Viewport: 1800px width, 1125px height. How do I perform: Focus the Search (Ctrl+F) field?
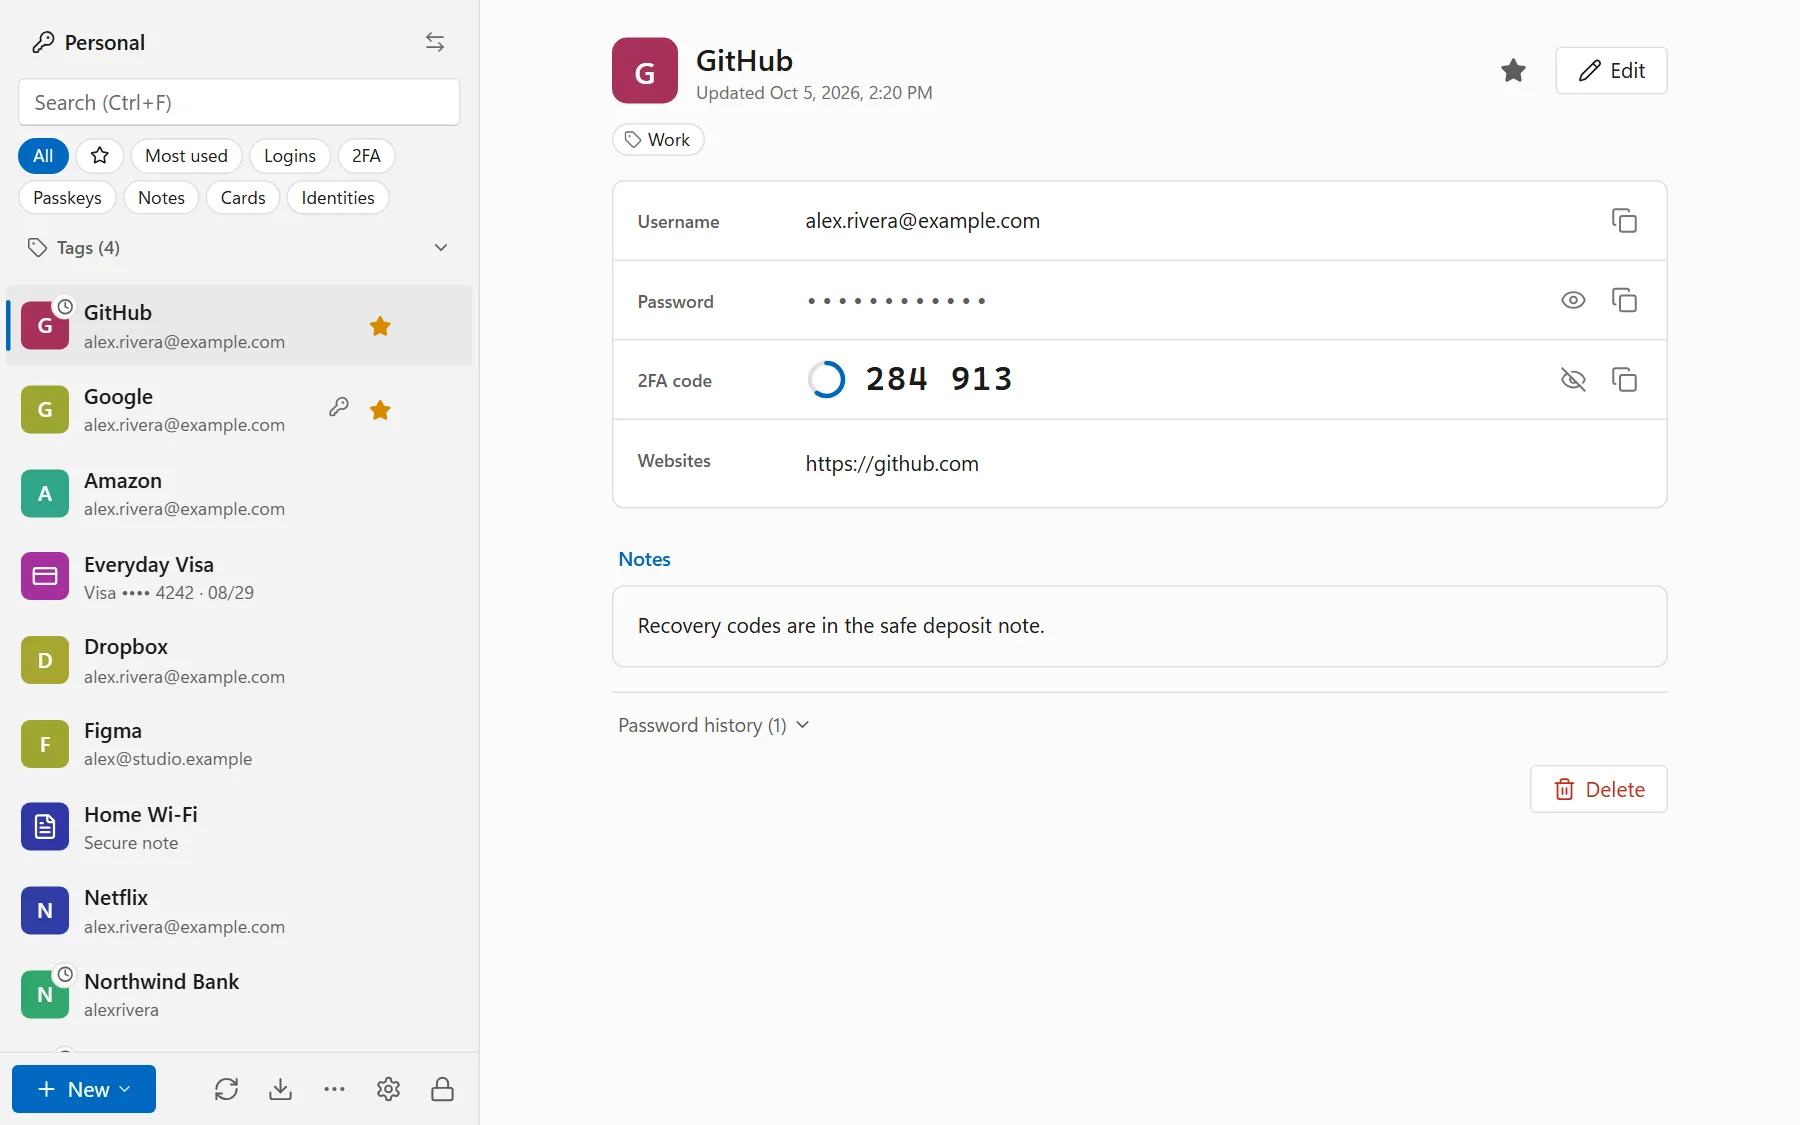(239, 103)
